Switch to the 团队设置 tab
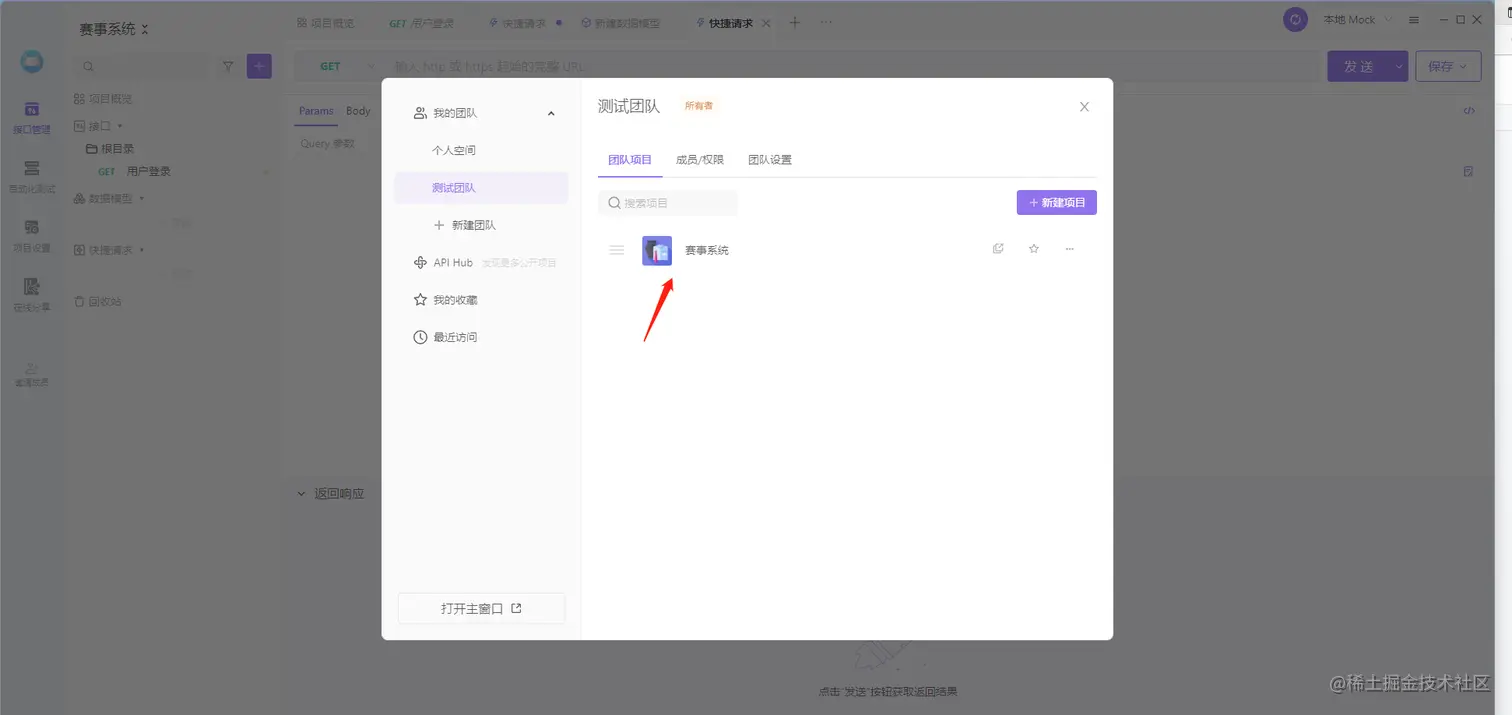Viewport: 1512px width, 715px height. coord(770,160)
